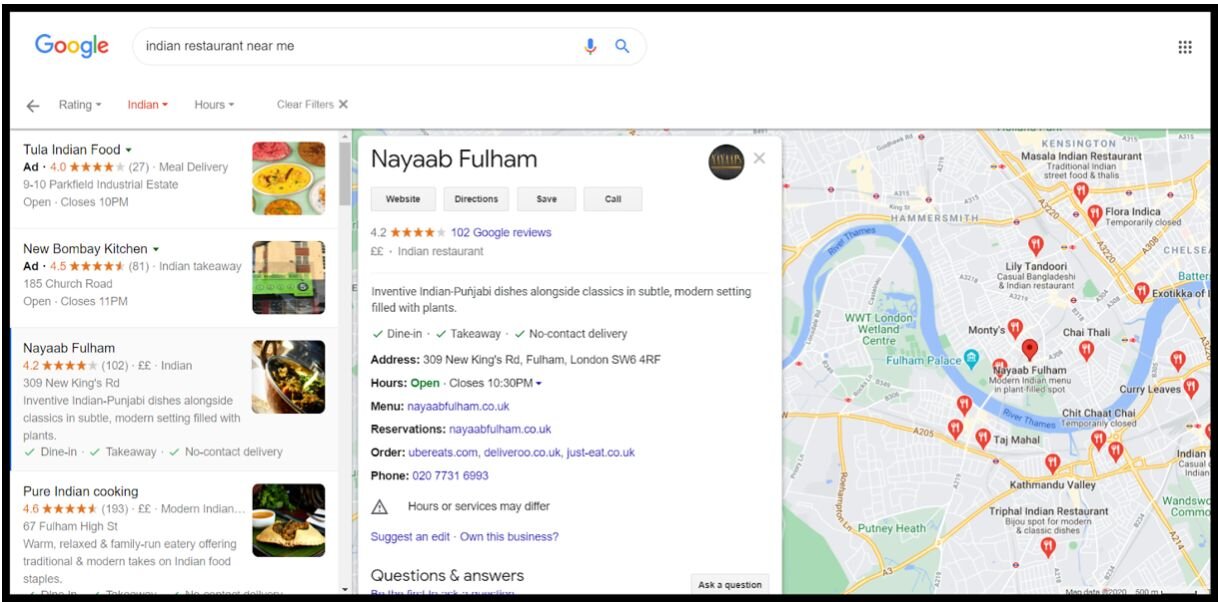Image resolution: width=1218 pixels, height=602 pixels.
Task: Select the Pure Indian cooking listing
Action: pos(81,491)
